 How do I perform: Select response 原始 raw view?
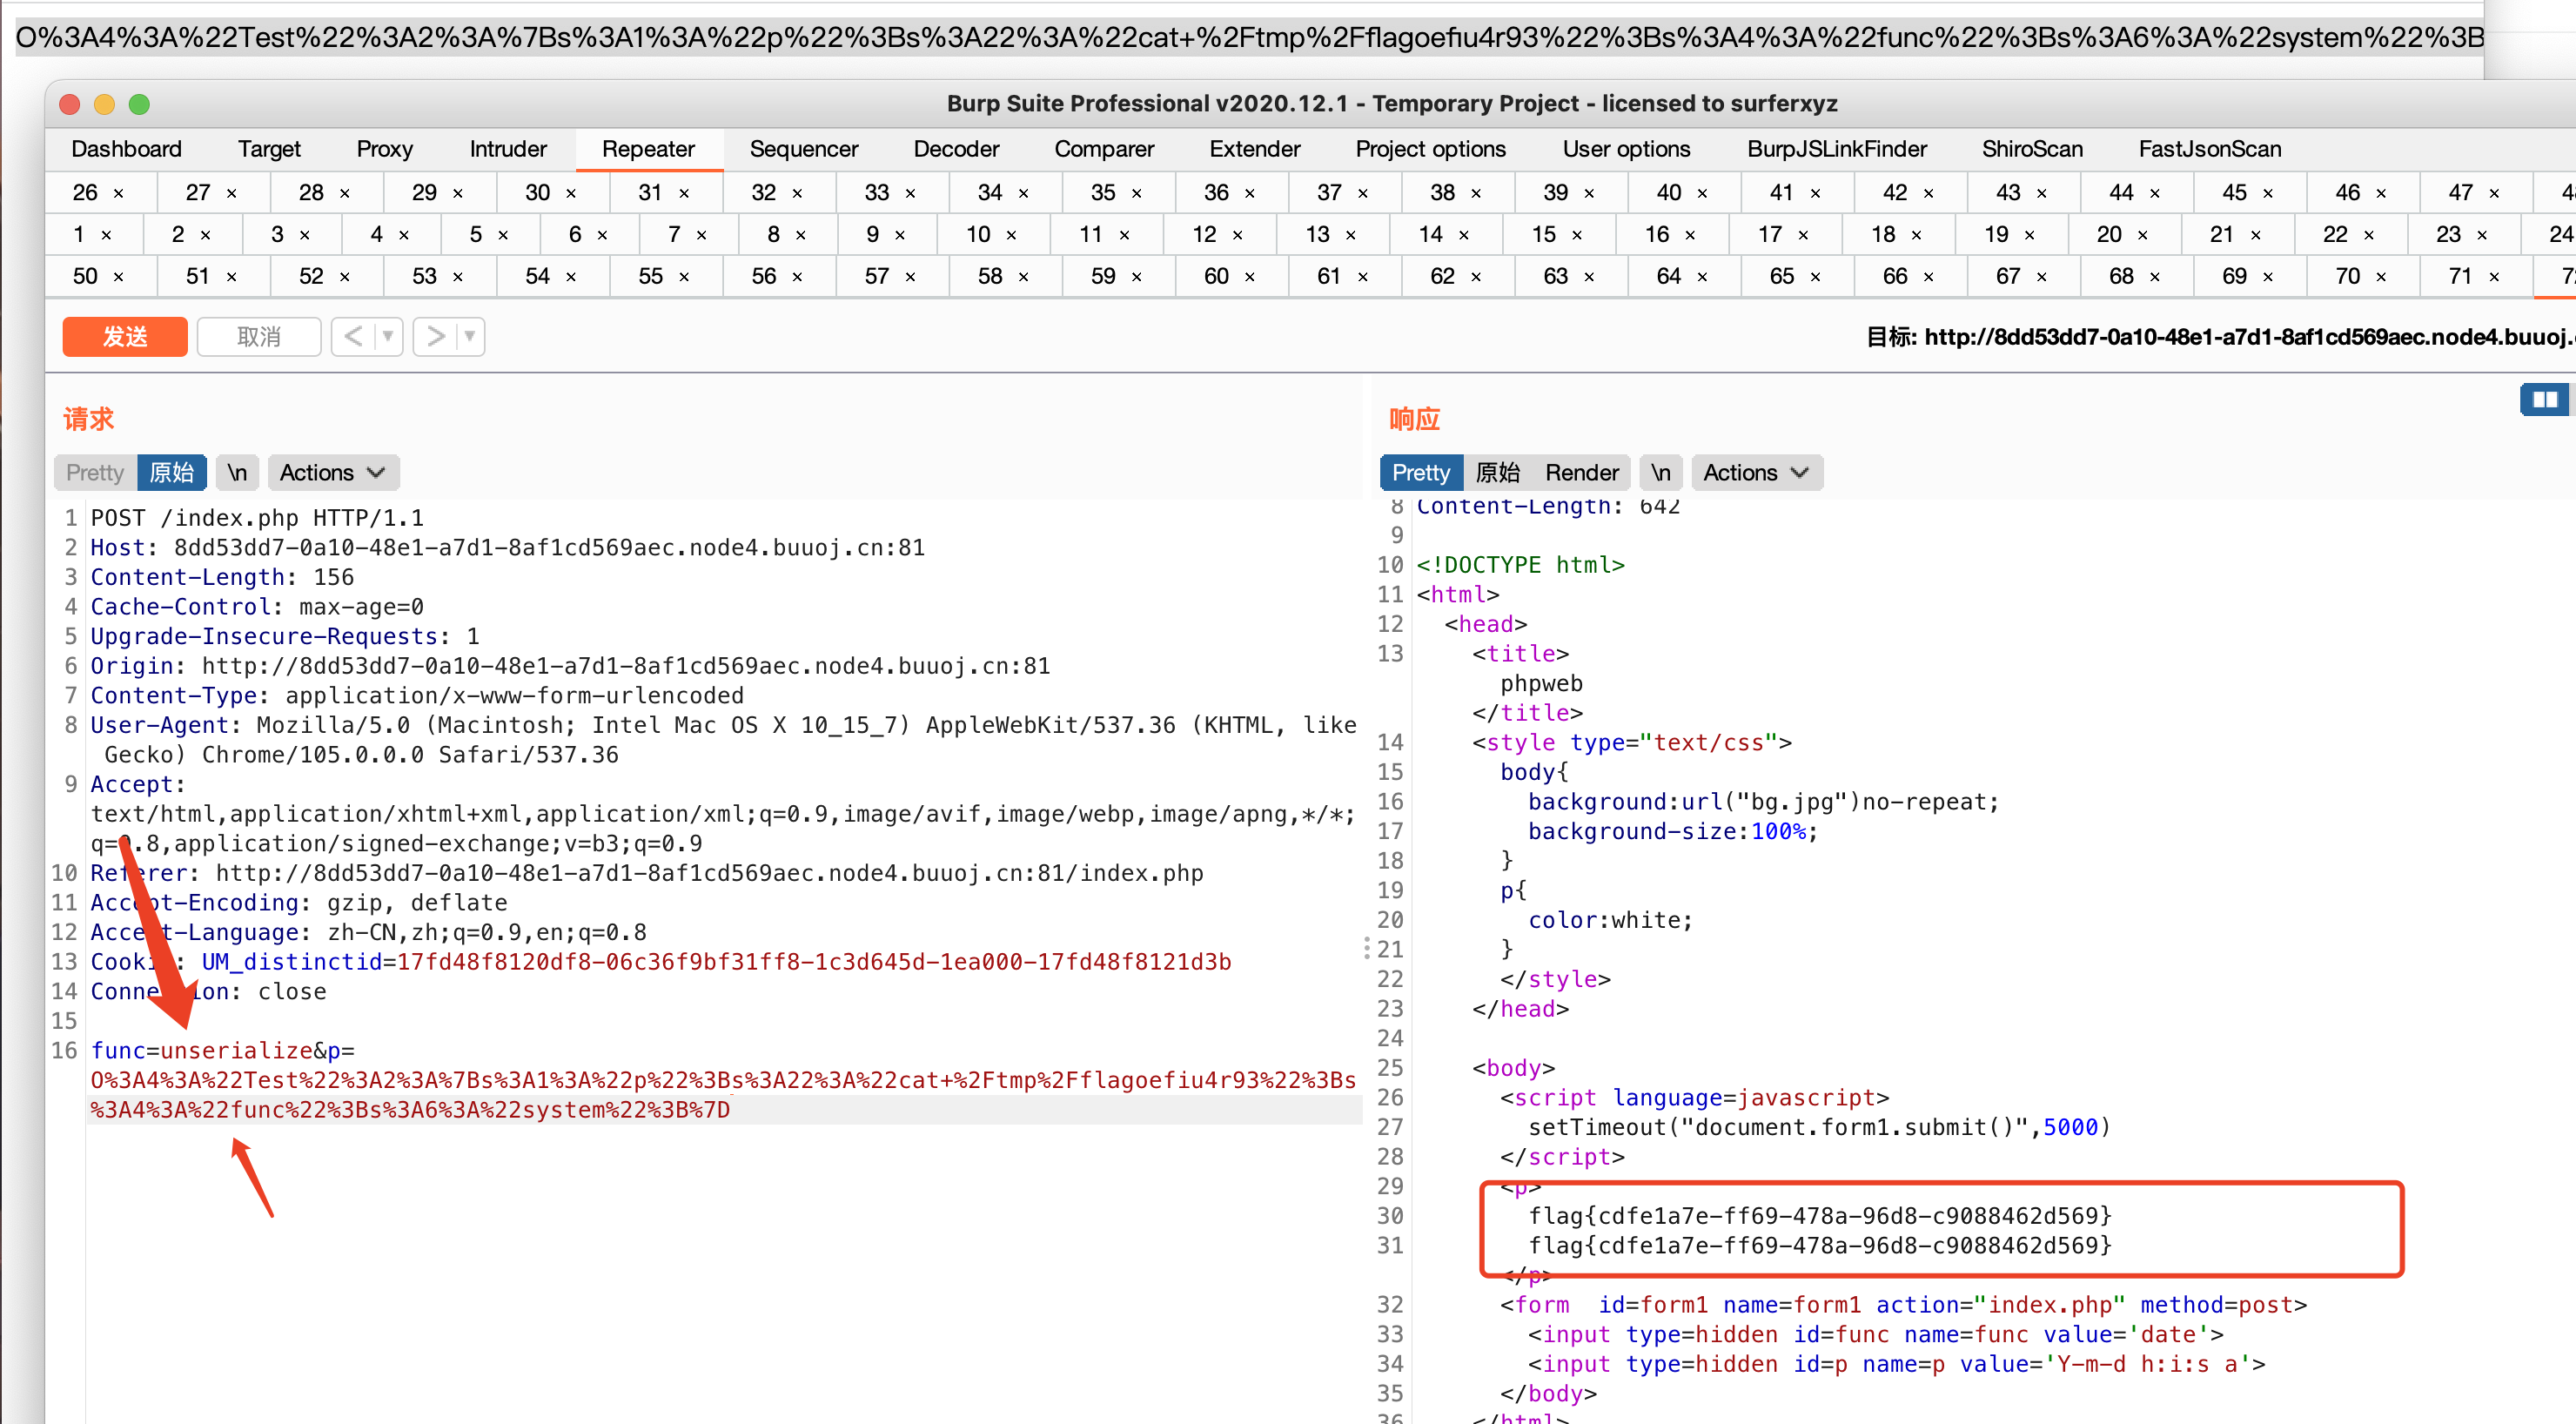(x=1497, y=473)
